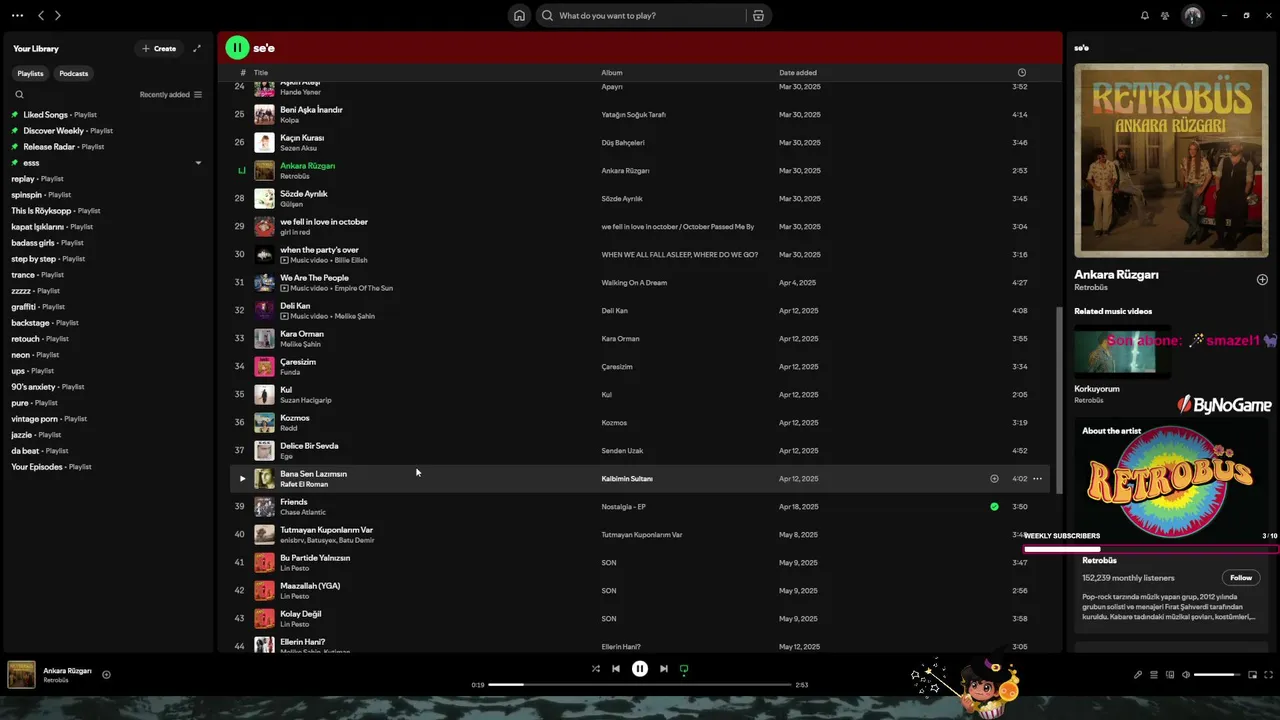
Task: Connect to a device
Action: (1170, 675)
